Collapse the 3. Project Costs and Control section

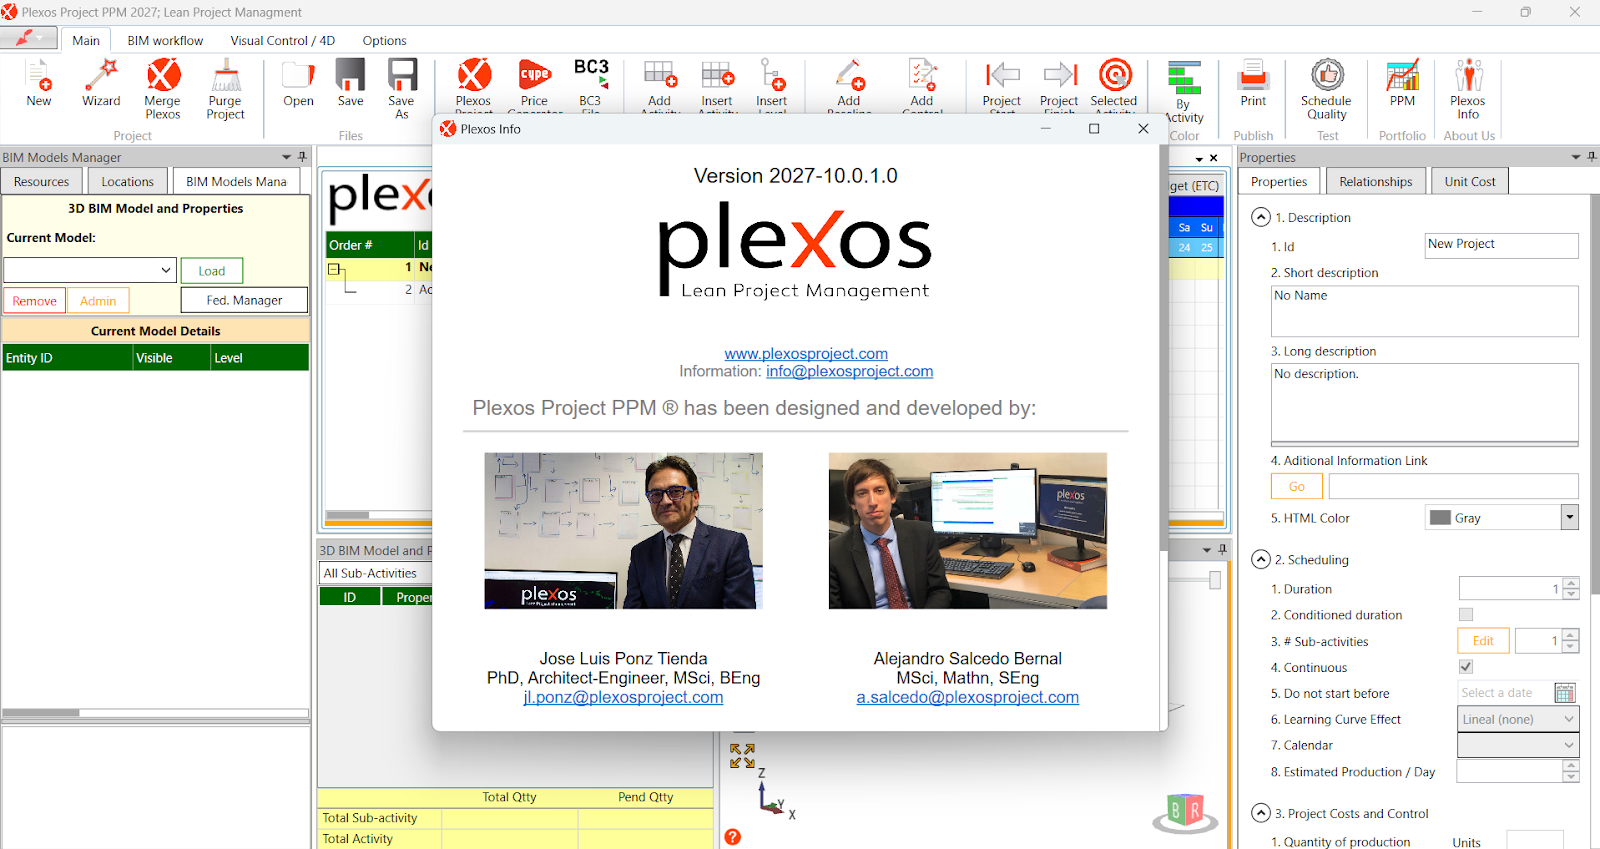coord(1261,813)
